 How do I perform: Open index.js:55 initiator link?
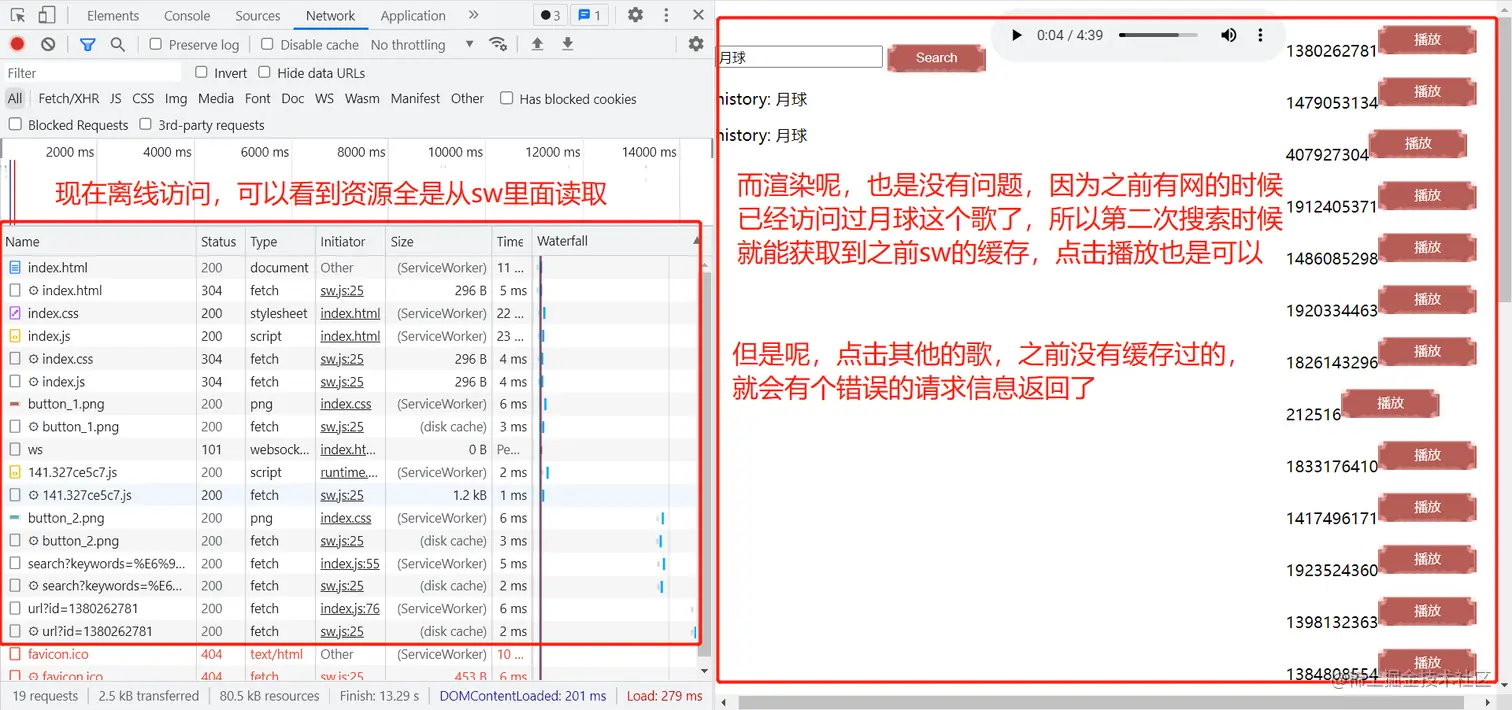(x=350, y=564)
